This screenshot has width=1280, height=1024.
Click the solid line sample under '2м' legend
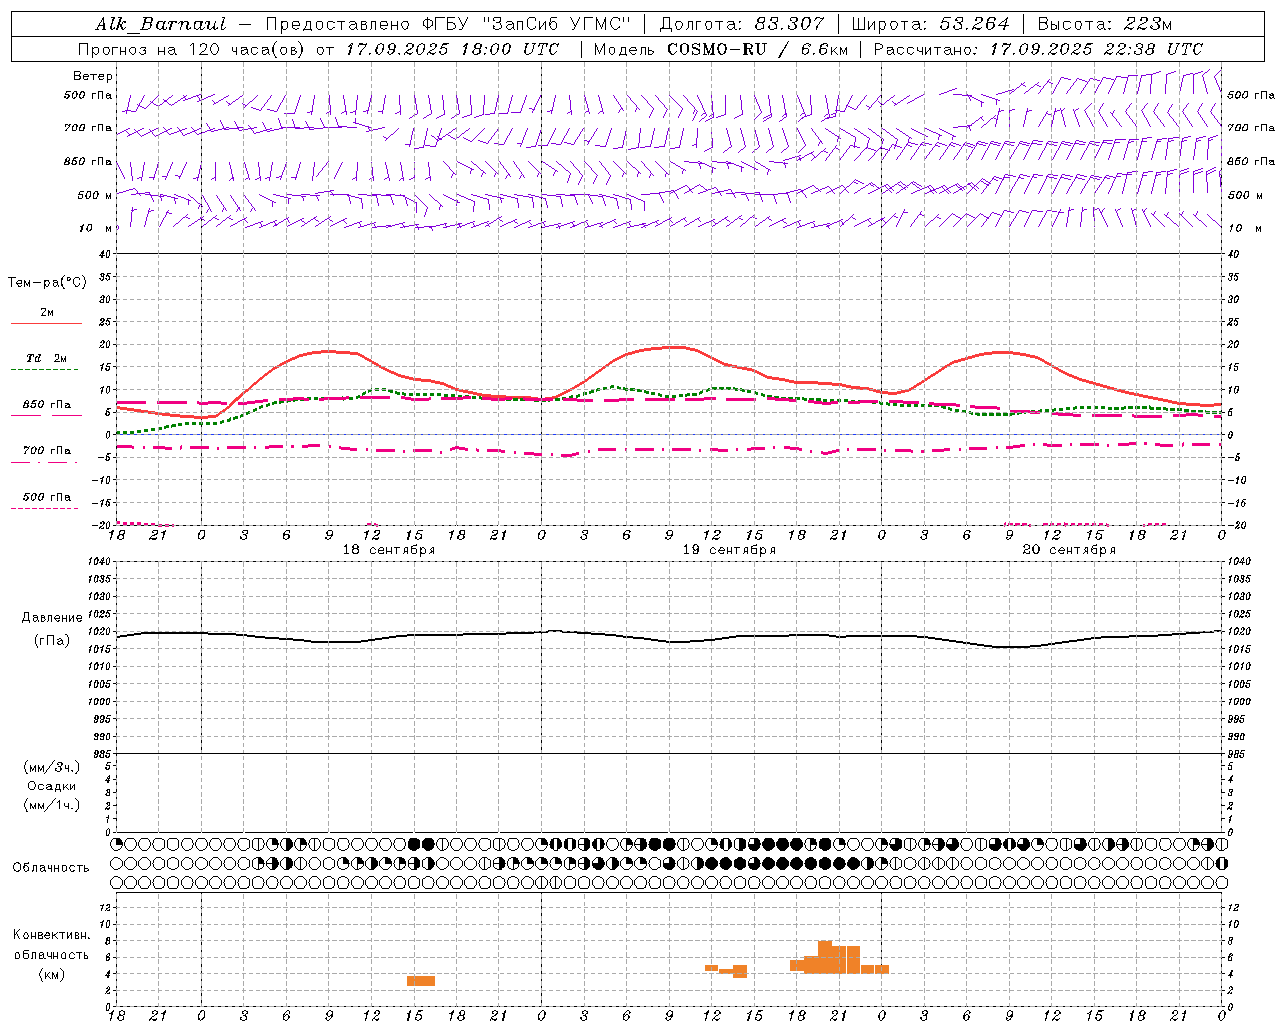[x=47, y=323]
